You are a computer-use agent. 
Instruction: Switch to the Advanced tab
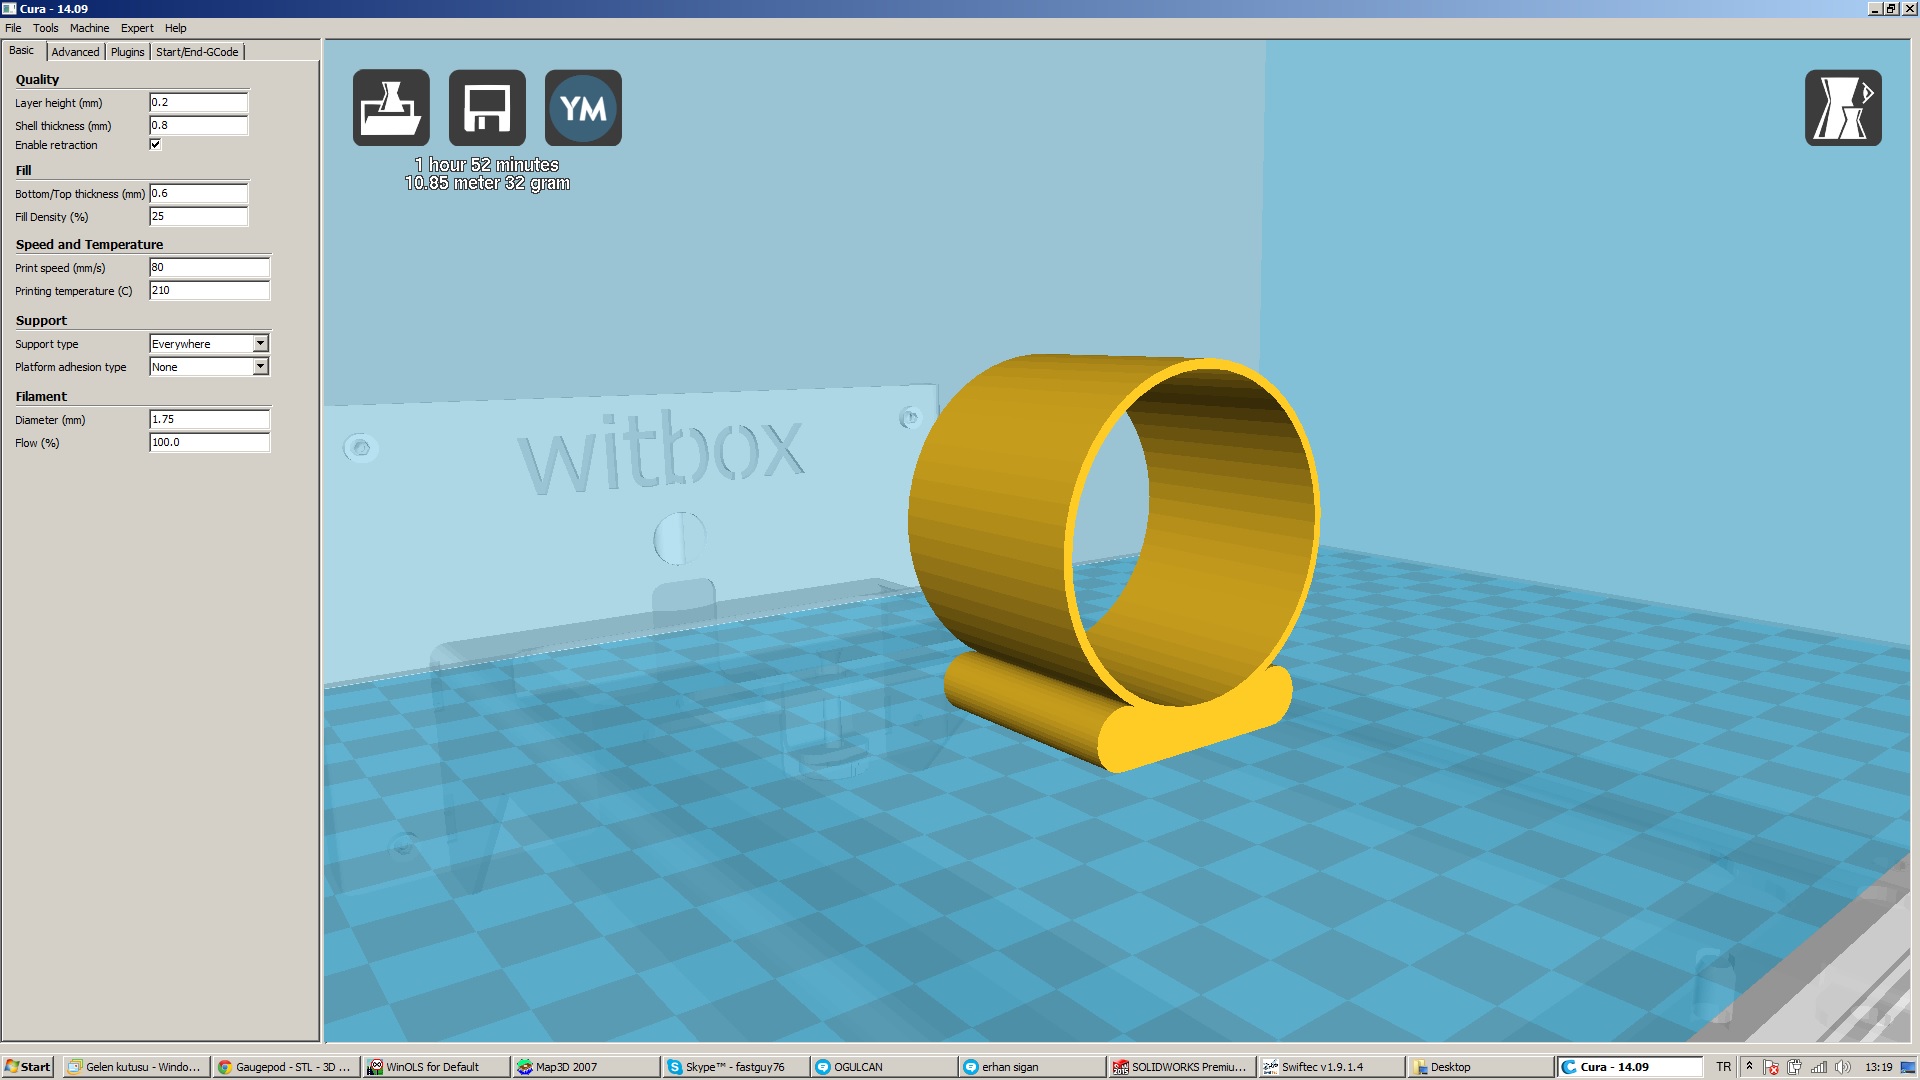pyautogui.click(x=75, y=52)
